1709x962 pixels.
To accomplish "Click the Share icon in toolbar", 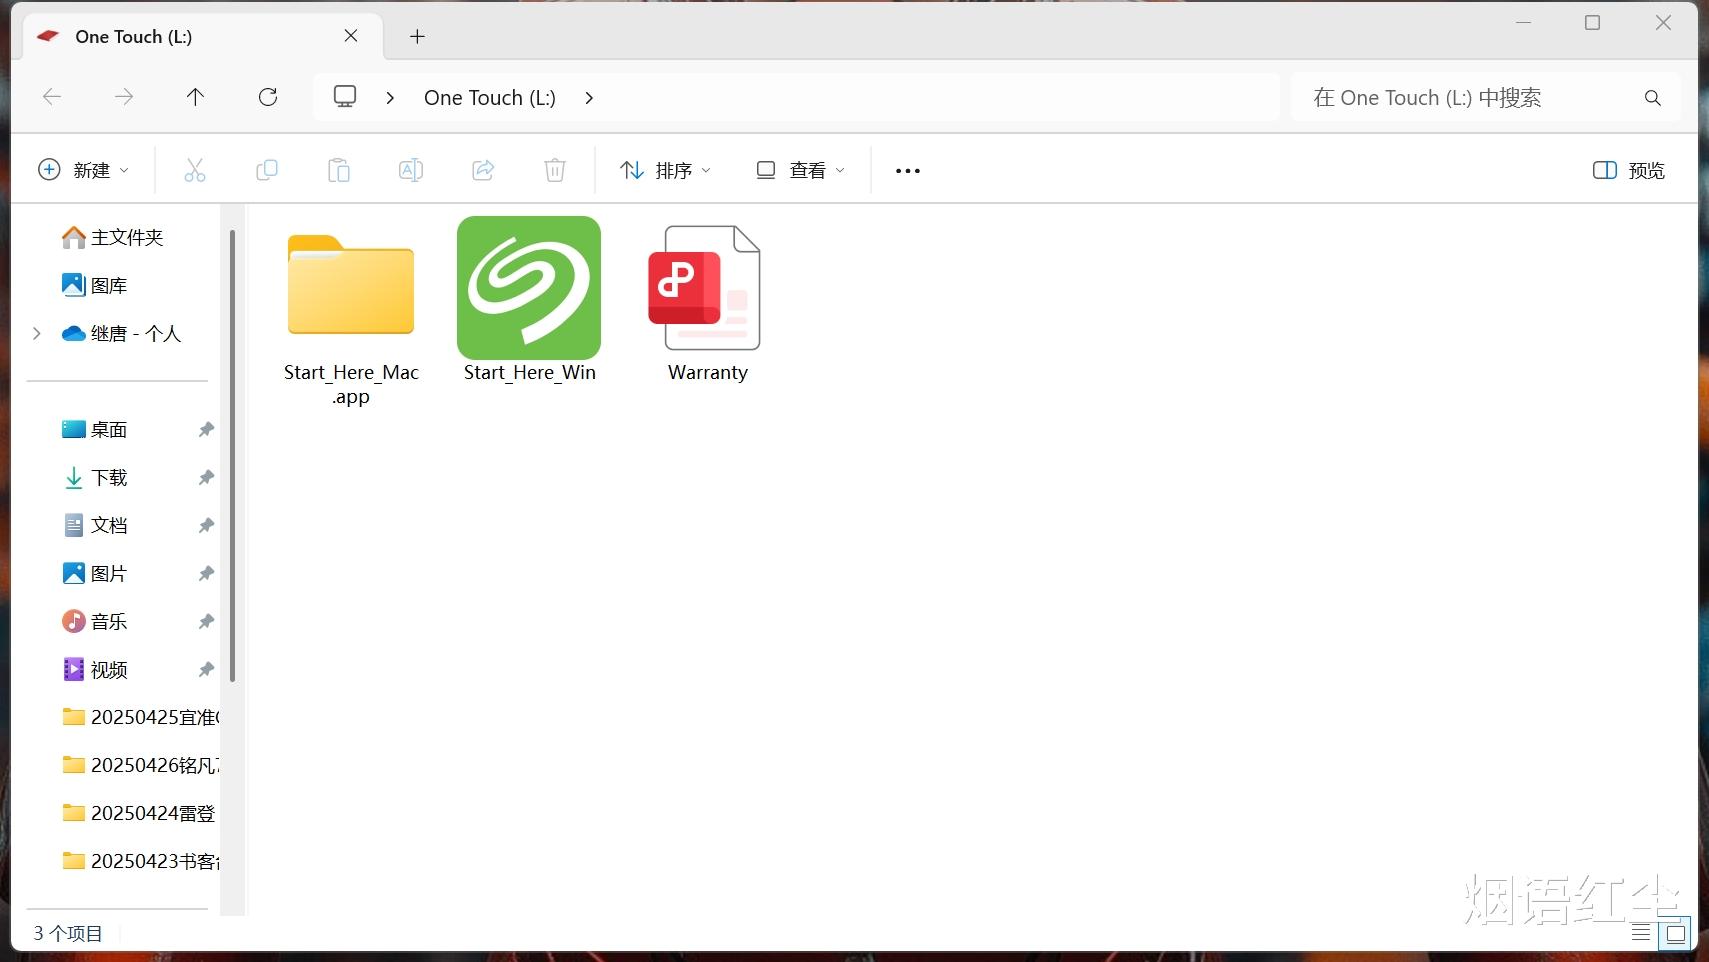I will pos(483,170).
